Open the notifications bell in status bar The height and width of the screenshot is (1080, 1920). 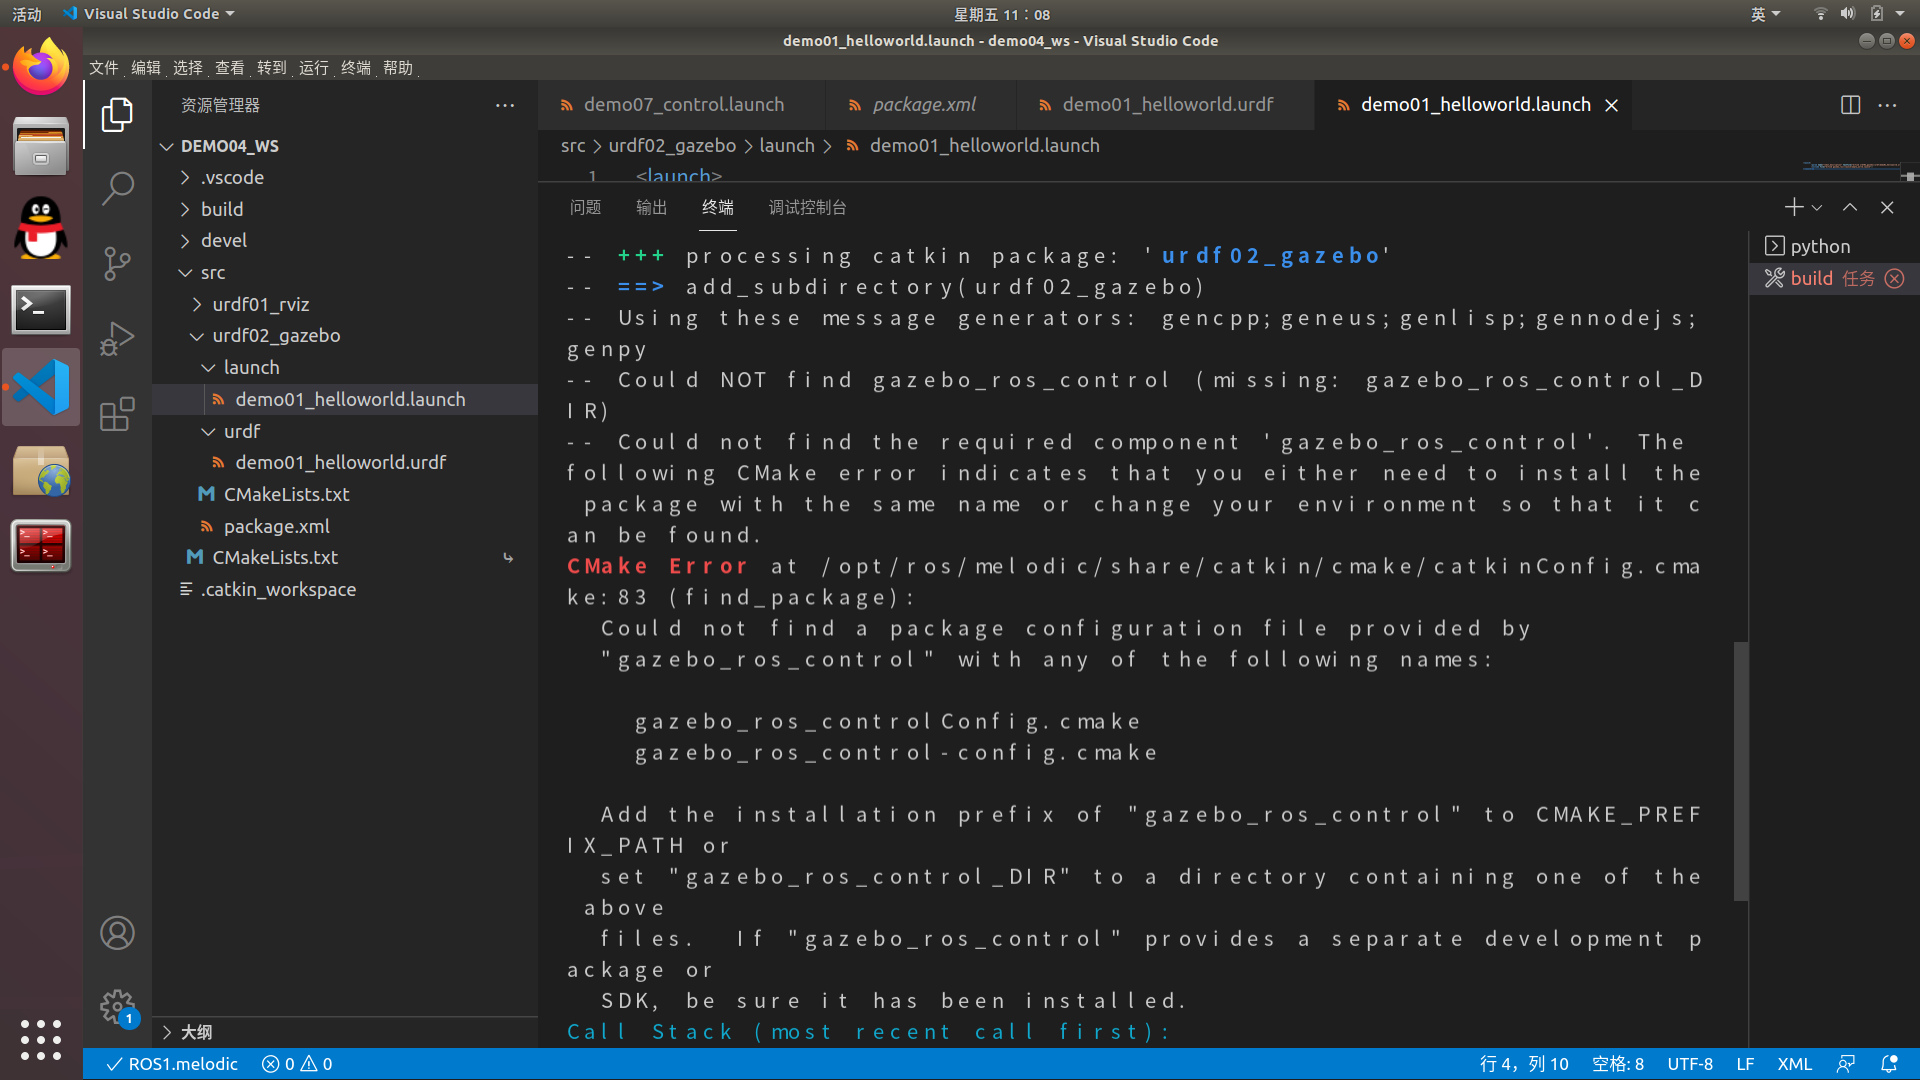[x=1889, y=1064]
